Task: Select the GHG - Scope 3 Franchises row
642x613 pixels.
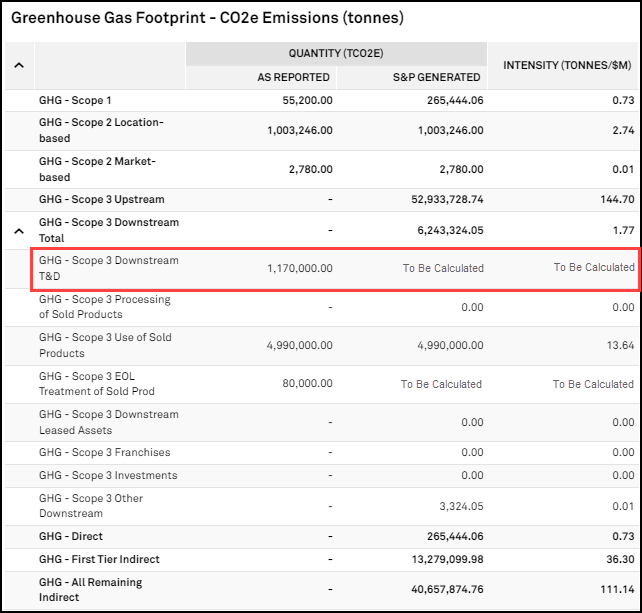Action: tap(105, 453)
